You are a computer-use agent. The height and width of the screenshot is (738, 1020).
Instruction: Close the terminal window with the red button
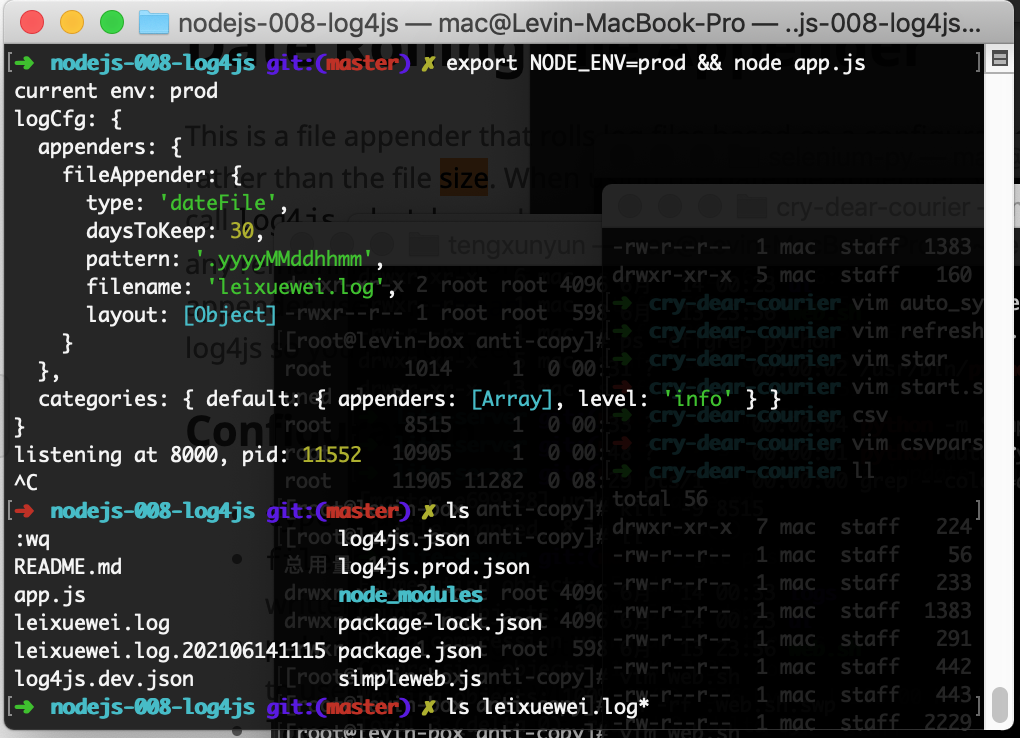[32, 23]
